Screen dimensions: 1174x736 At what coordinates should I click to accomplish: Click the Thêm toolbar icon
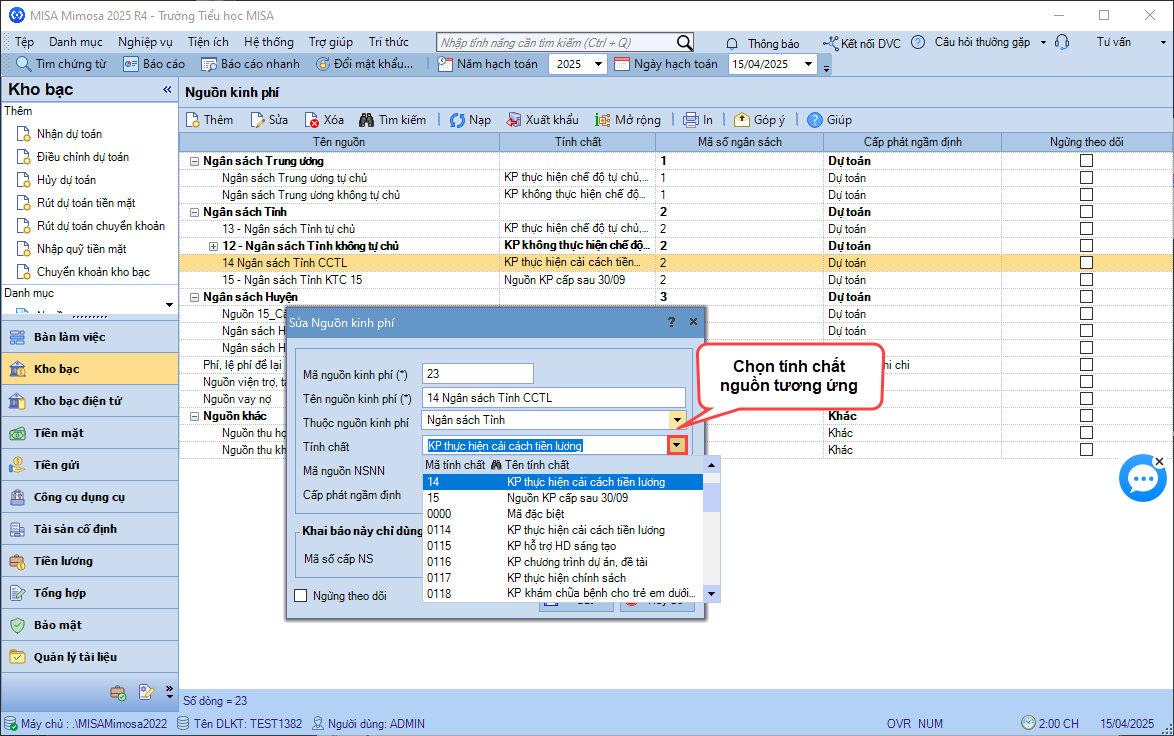192,120
